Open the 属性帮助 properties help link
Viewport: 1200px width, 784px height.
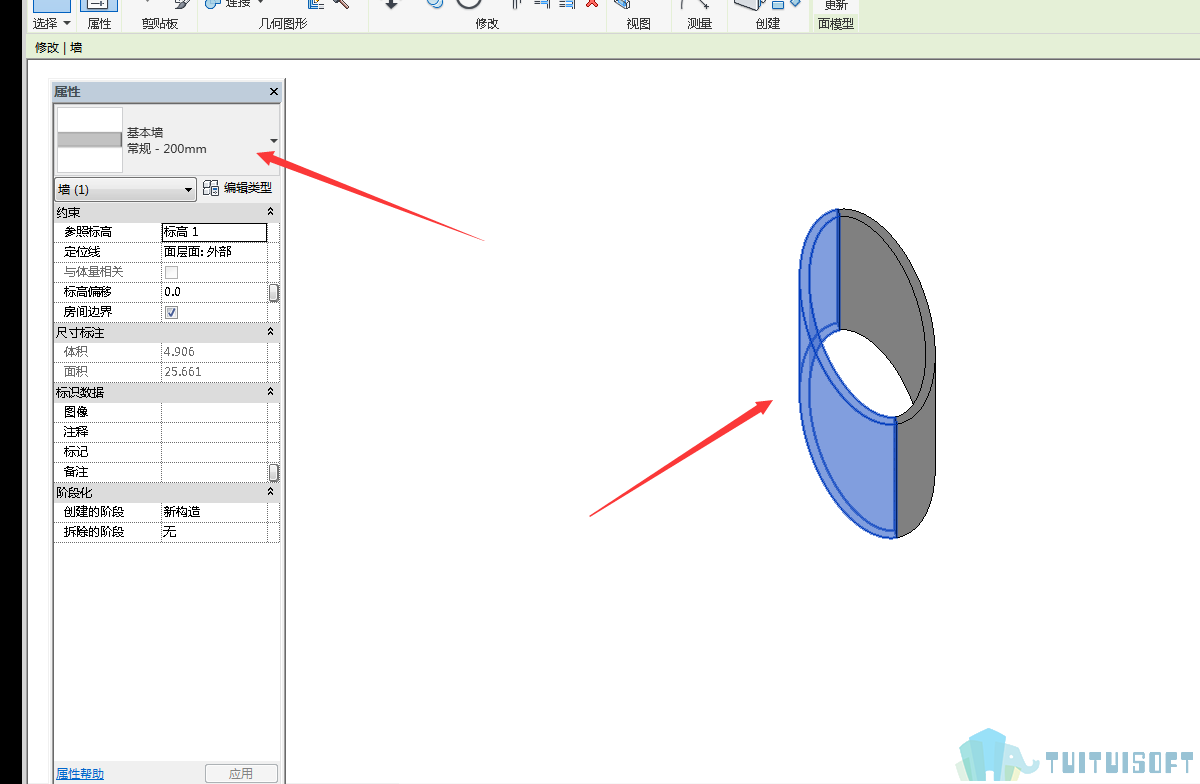(80, 774)
